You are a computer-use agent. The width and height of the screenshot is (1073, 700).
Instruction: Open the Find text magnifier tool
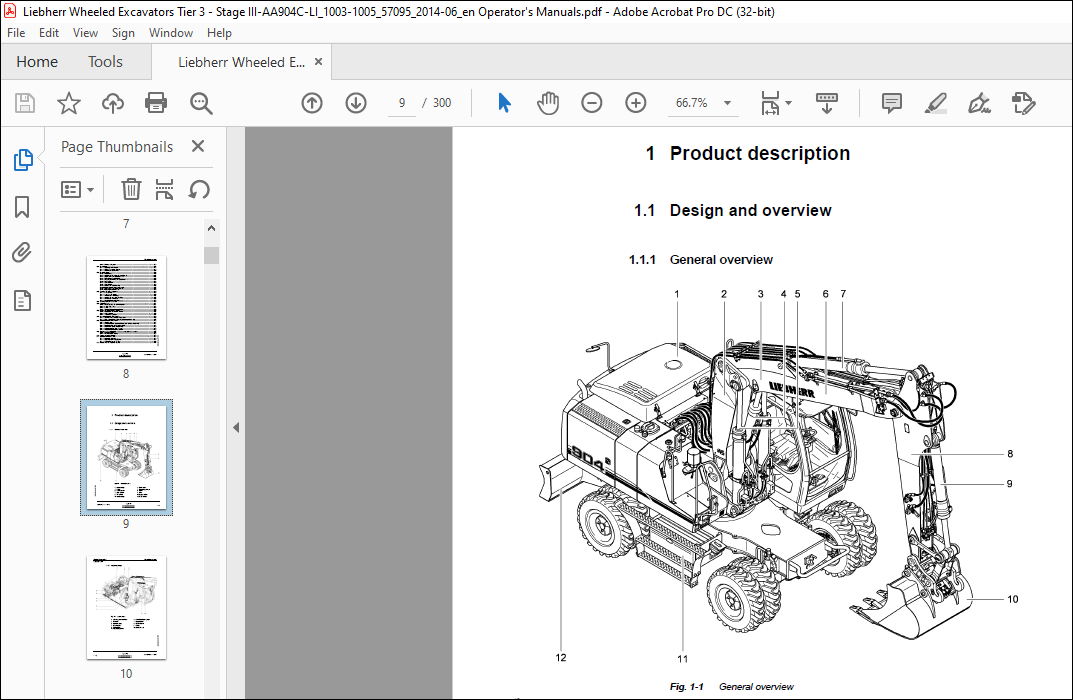click(x=201, y=103)
